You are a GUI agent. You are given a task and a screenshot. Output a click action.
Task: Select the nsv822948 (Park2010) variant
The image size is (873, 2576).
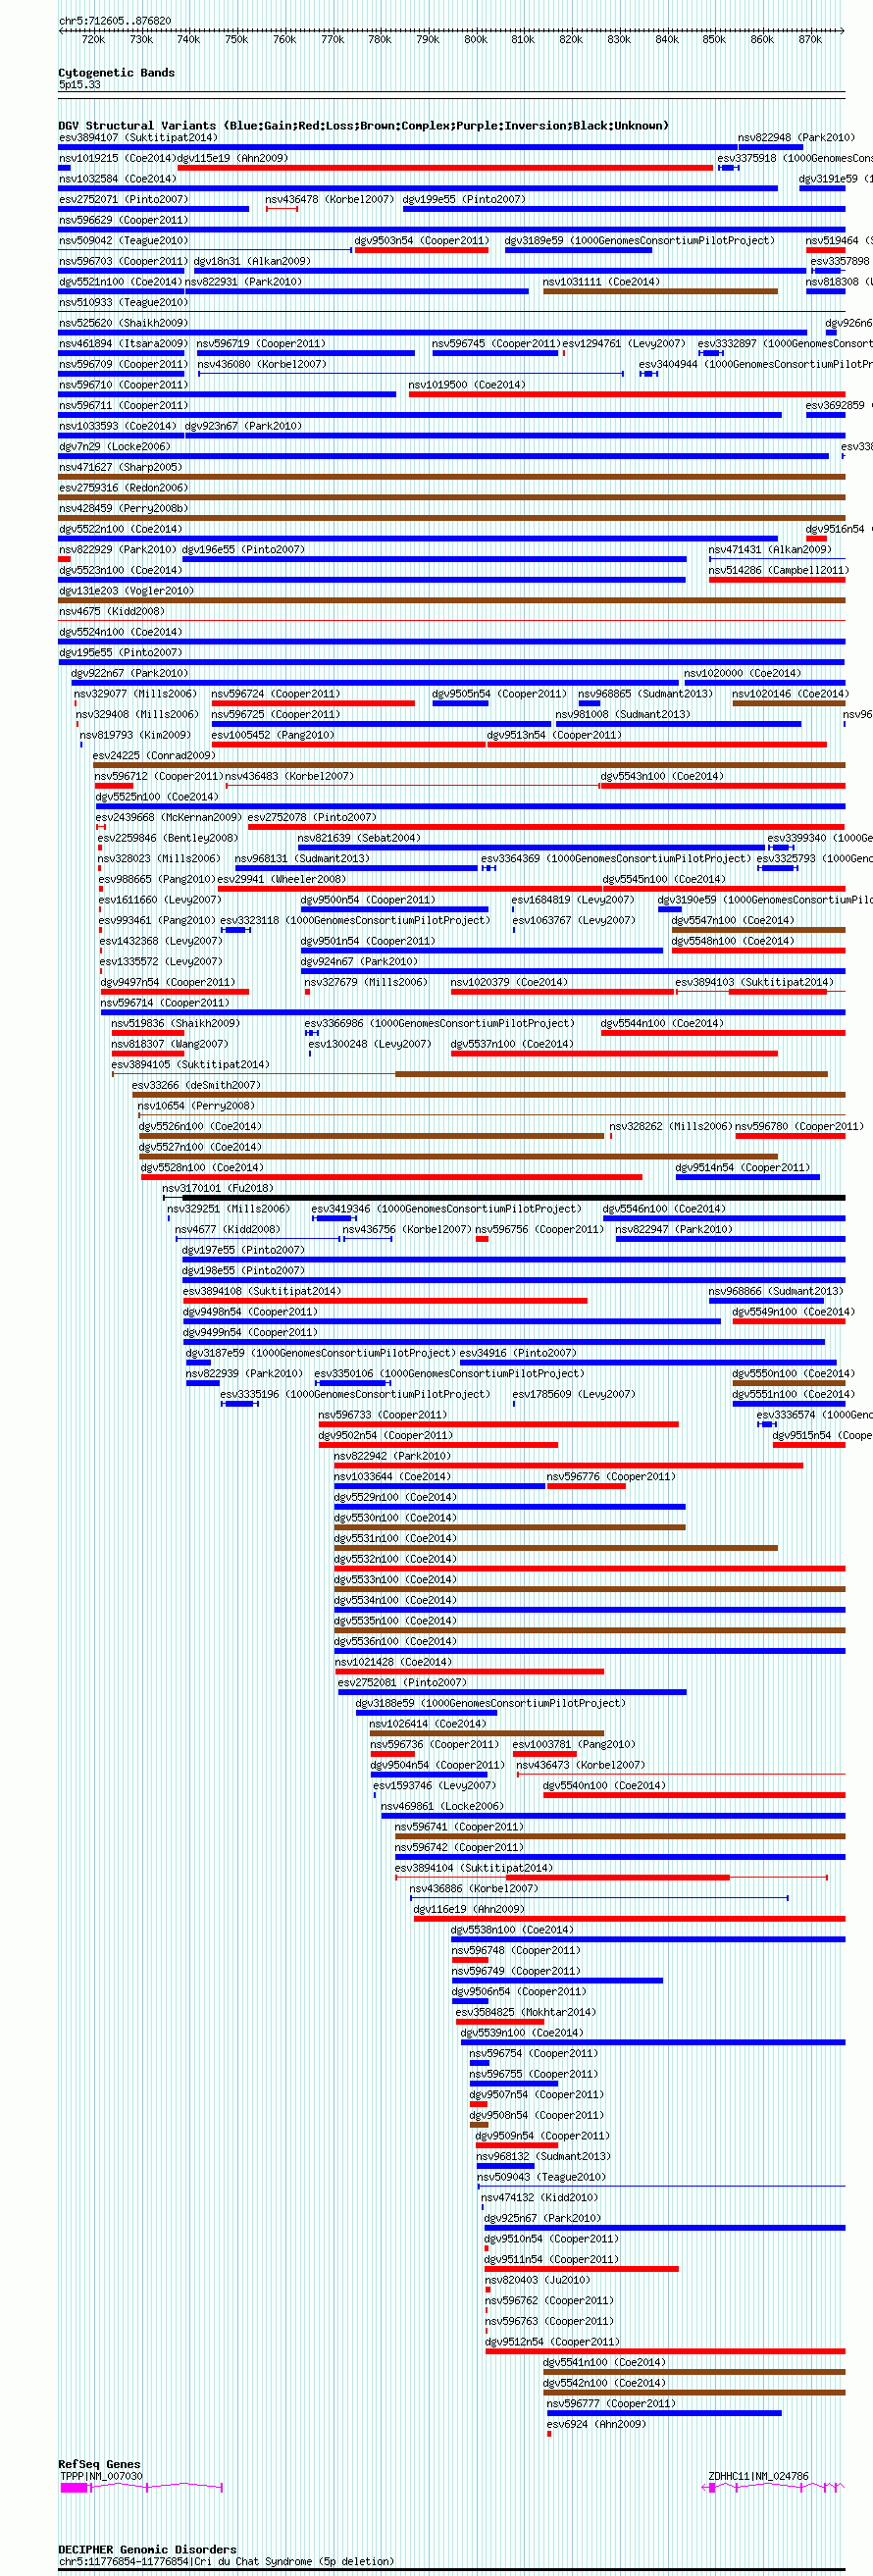click(x=796, y=138)
